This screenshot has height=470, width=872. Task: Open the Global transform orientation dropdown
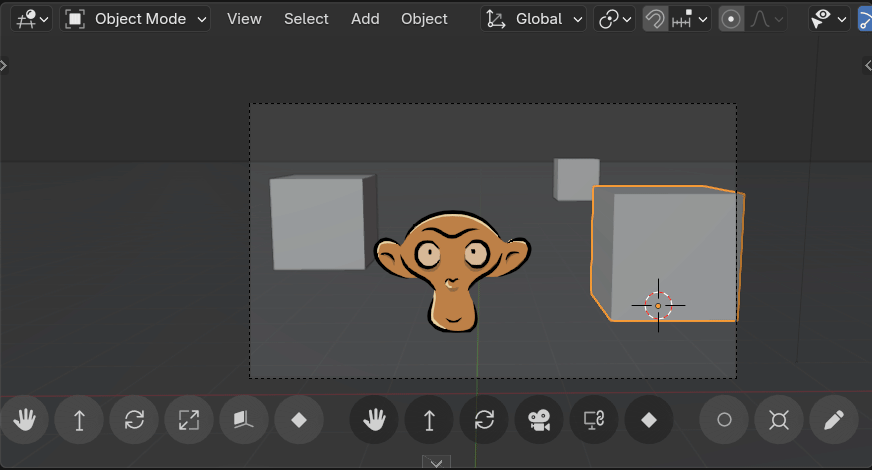[x=533, y=19]
